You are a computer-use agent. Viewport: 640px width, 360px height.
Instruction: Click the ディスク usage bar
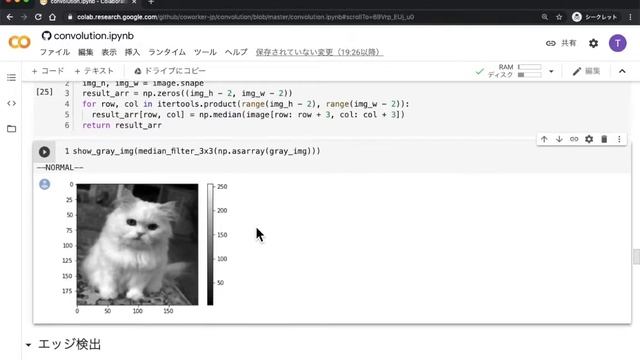tap(529, 75)
